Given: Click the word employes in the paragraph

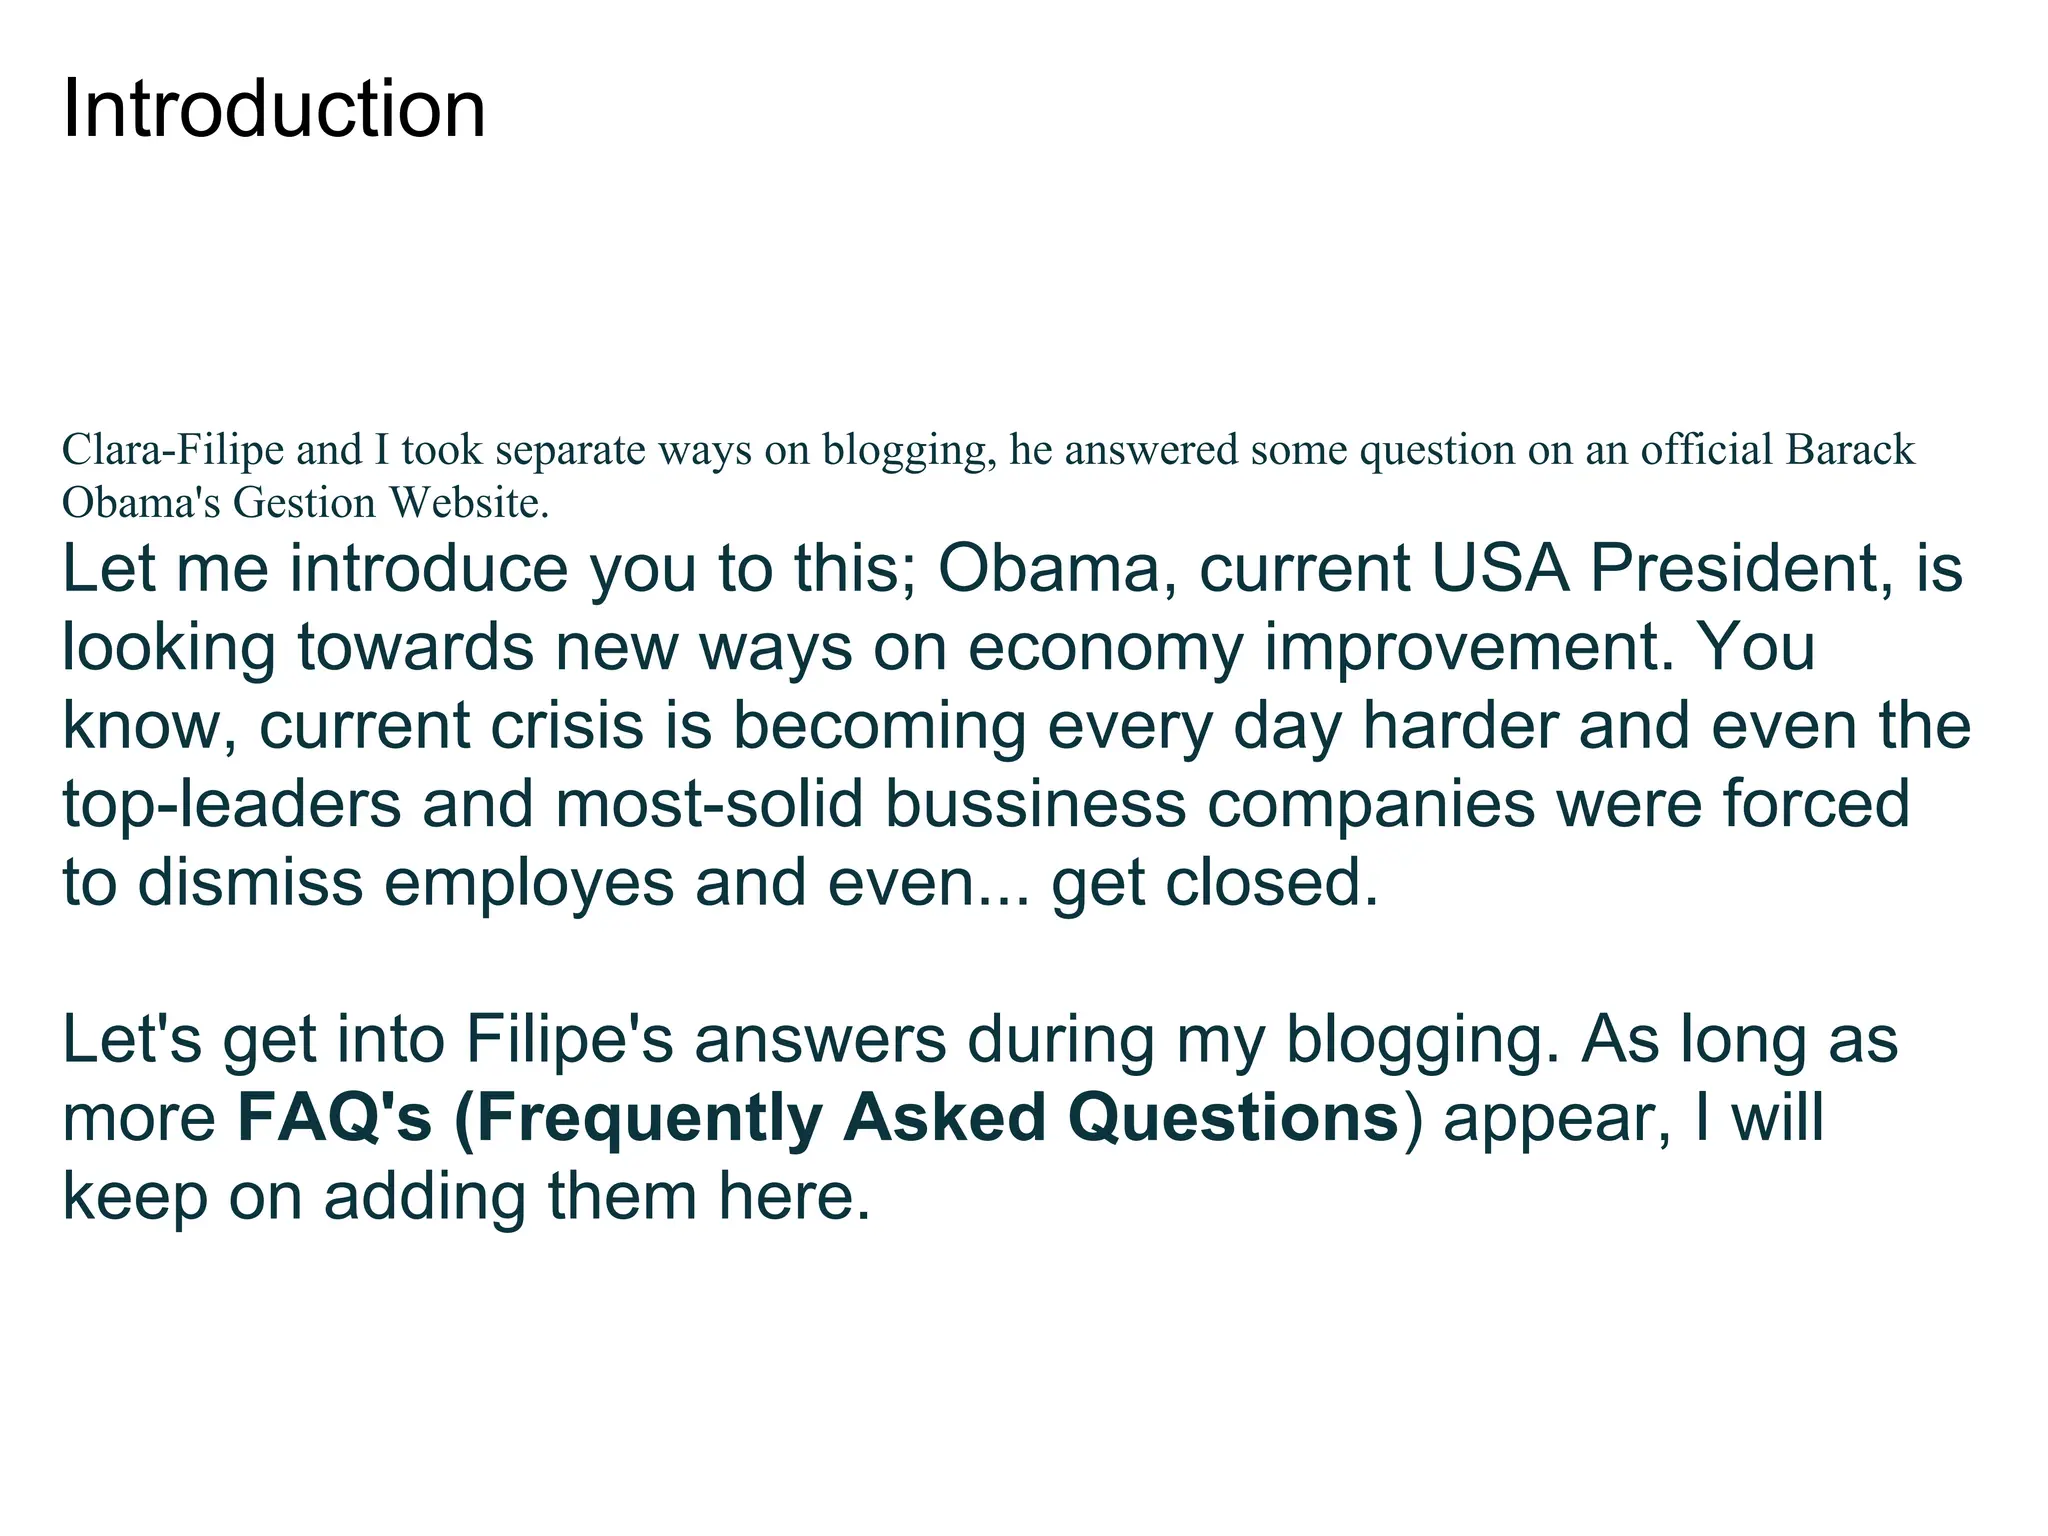Looking at the screenshot, I should pyautogui.click(x=529, y=882).
